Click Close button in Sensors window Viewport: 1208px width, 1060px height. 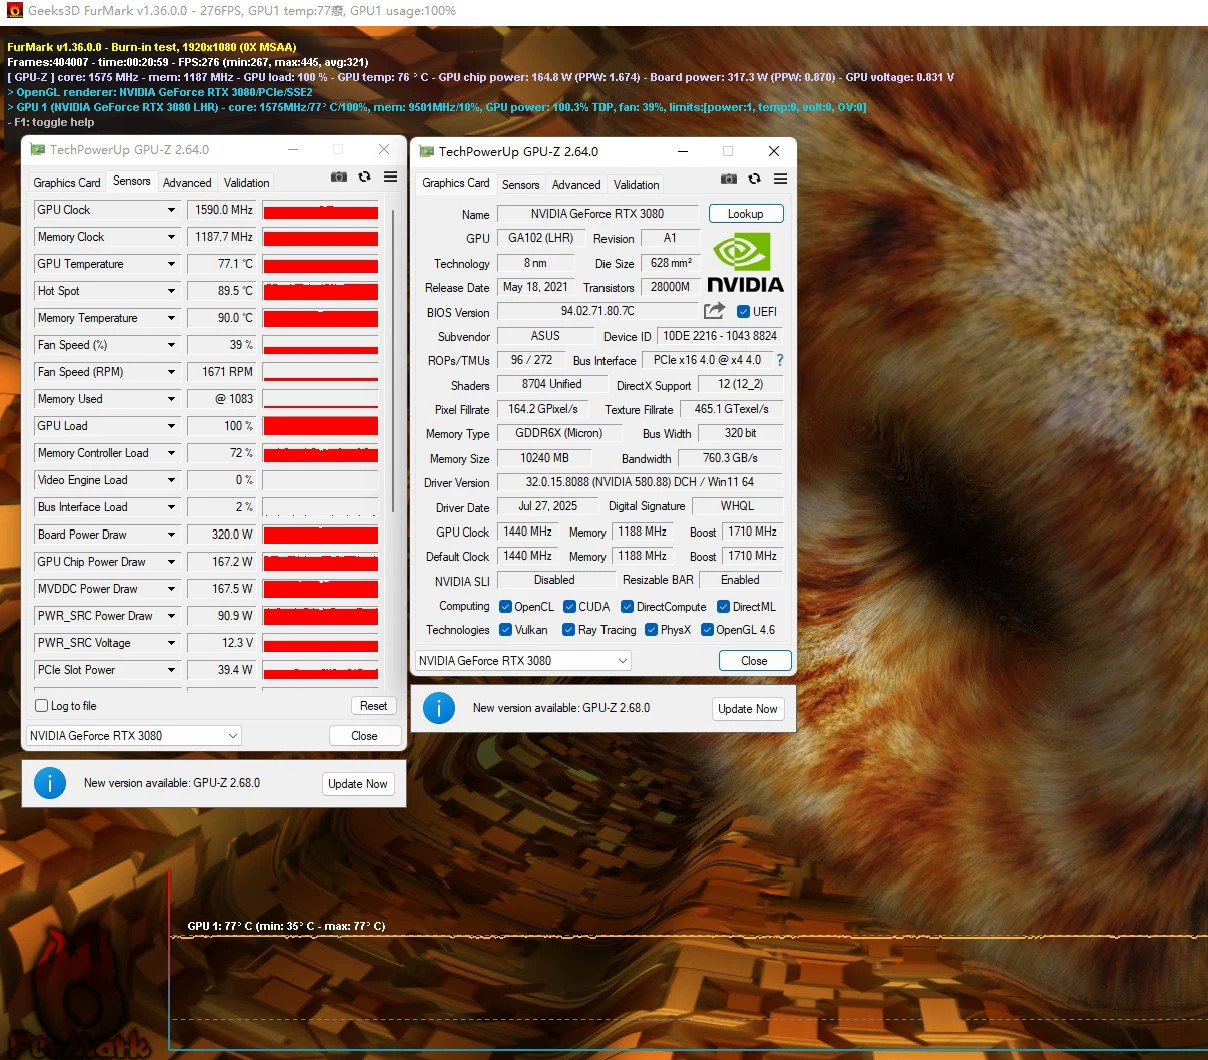click(x=365, y=735)
